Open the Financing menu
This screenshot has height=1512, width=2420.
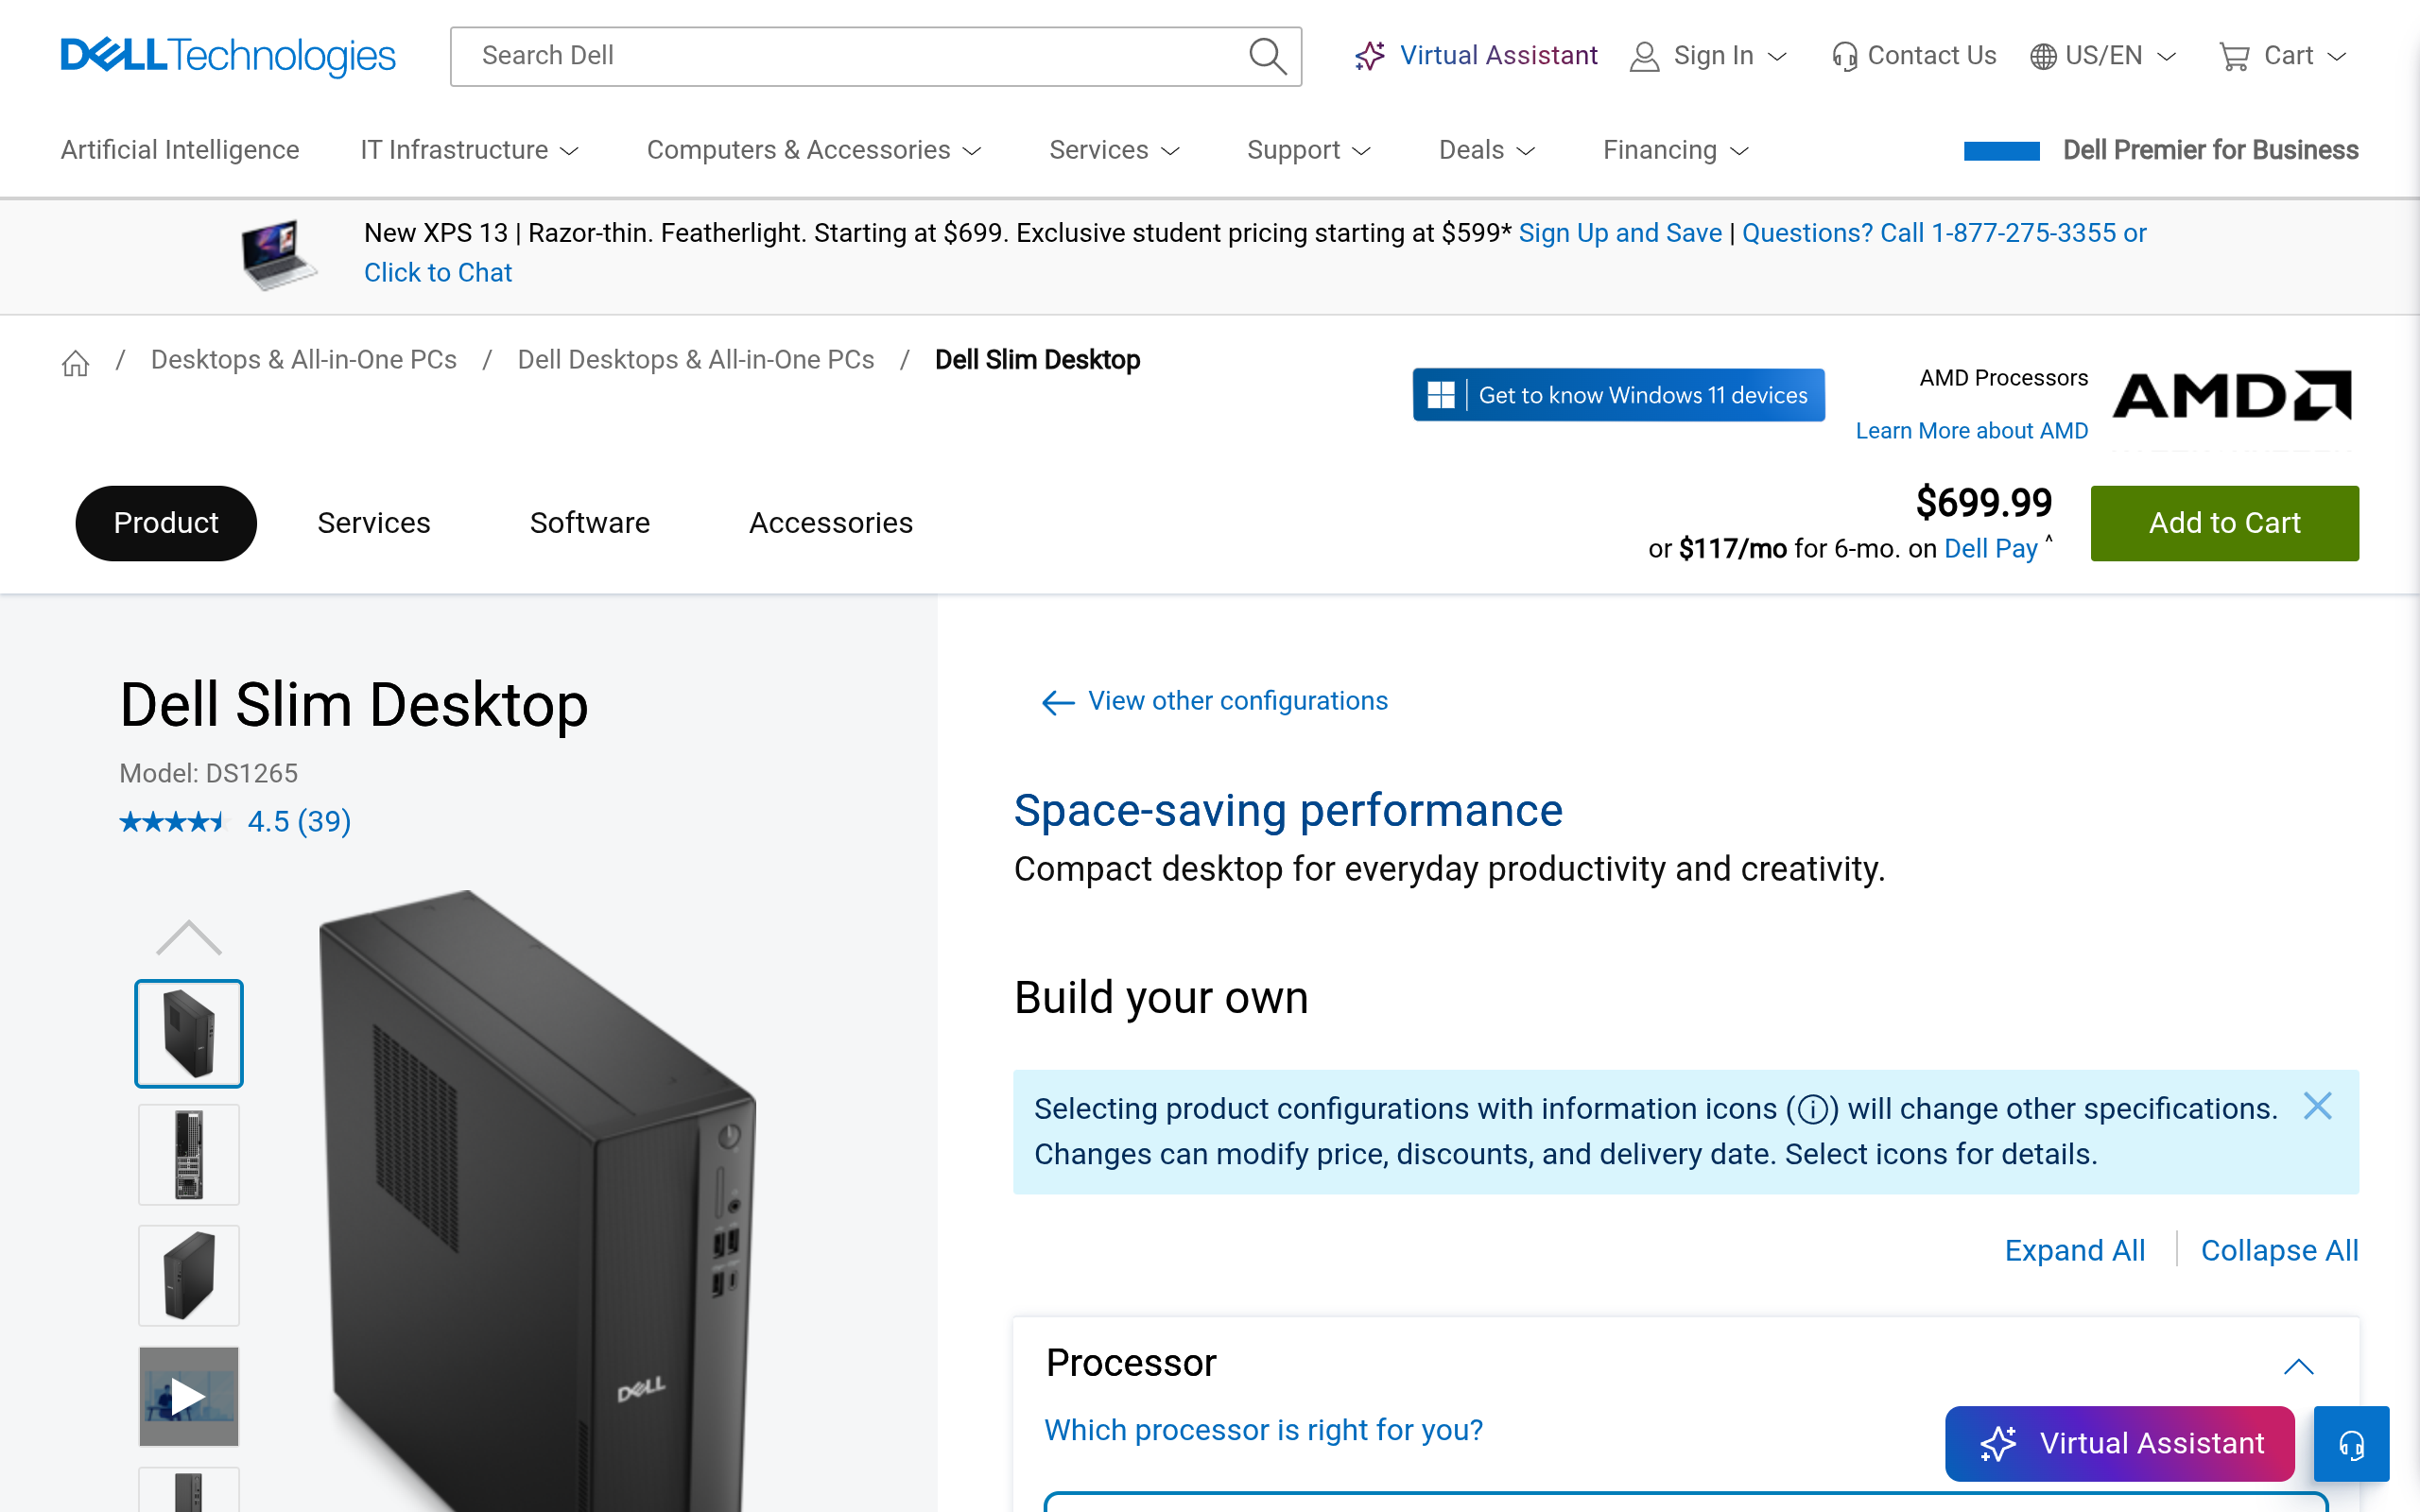pos(1676,150)
